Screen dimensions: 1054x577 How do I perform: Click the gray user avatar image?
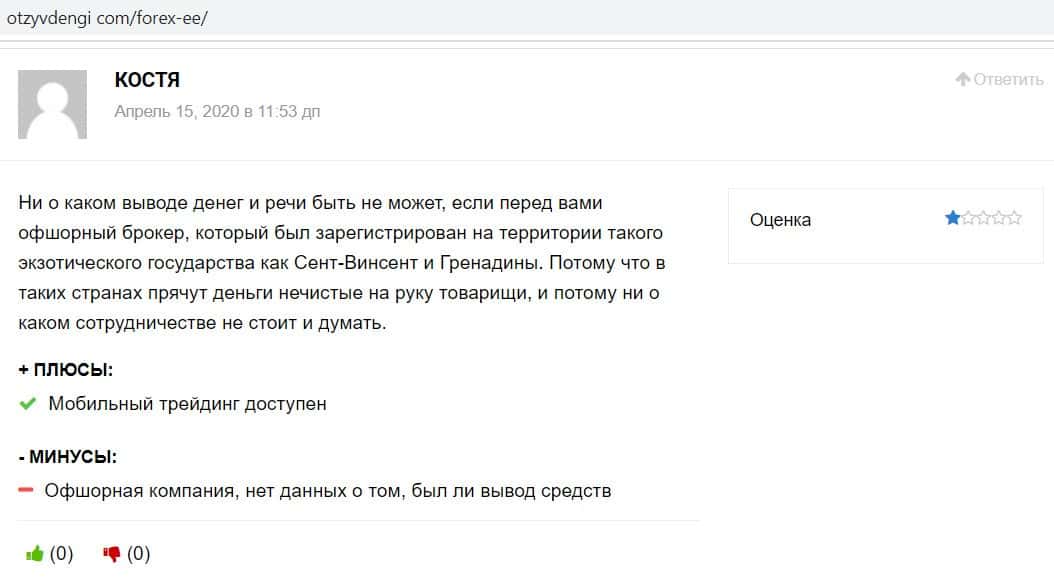[53, 104]
